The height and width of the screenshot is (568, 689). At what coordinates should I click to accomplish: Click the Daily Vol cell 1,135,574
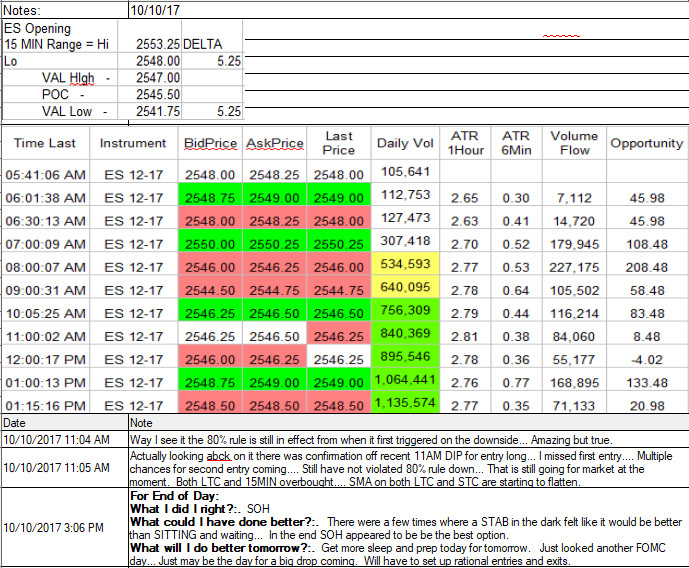tap(405, 402)
